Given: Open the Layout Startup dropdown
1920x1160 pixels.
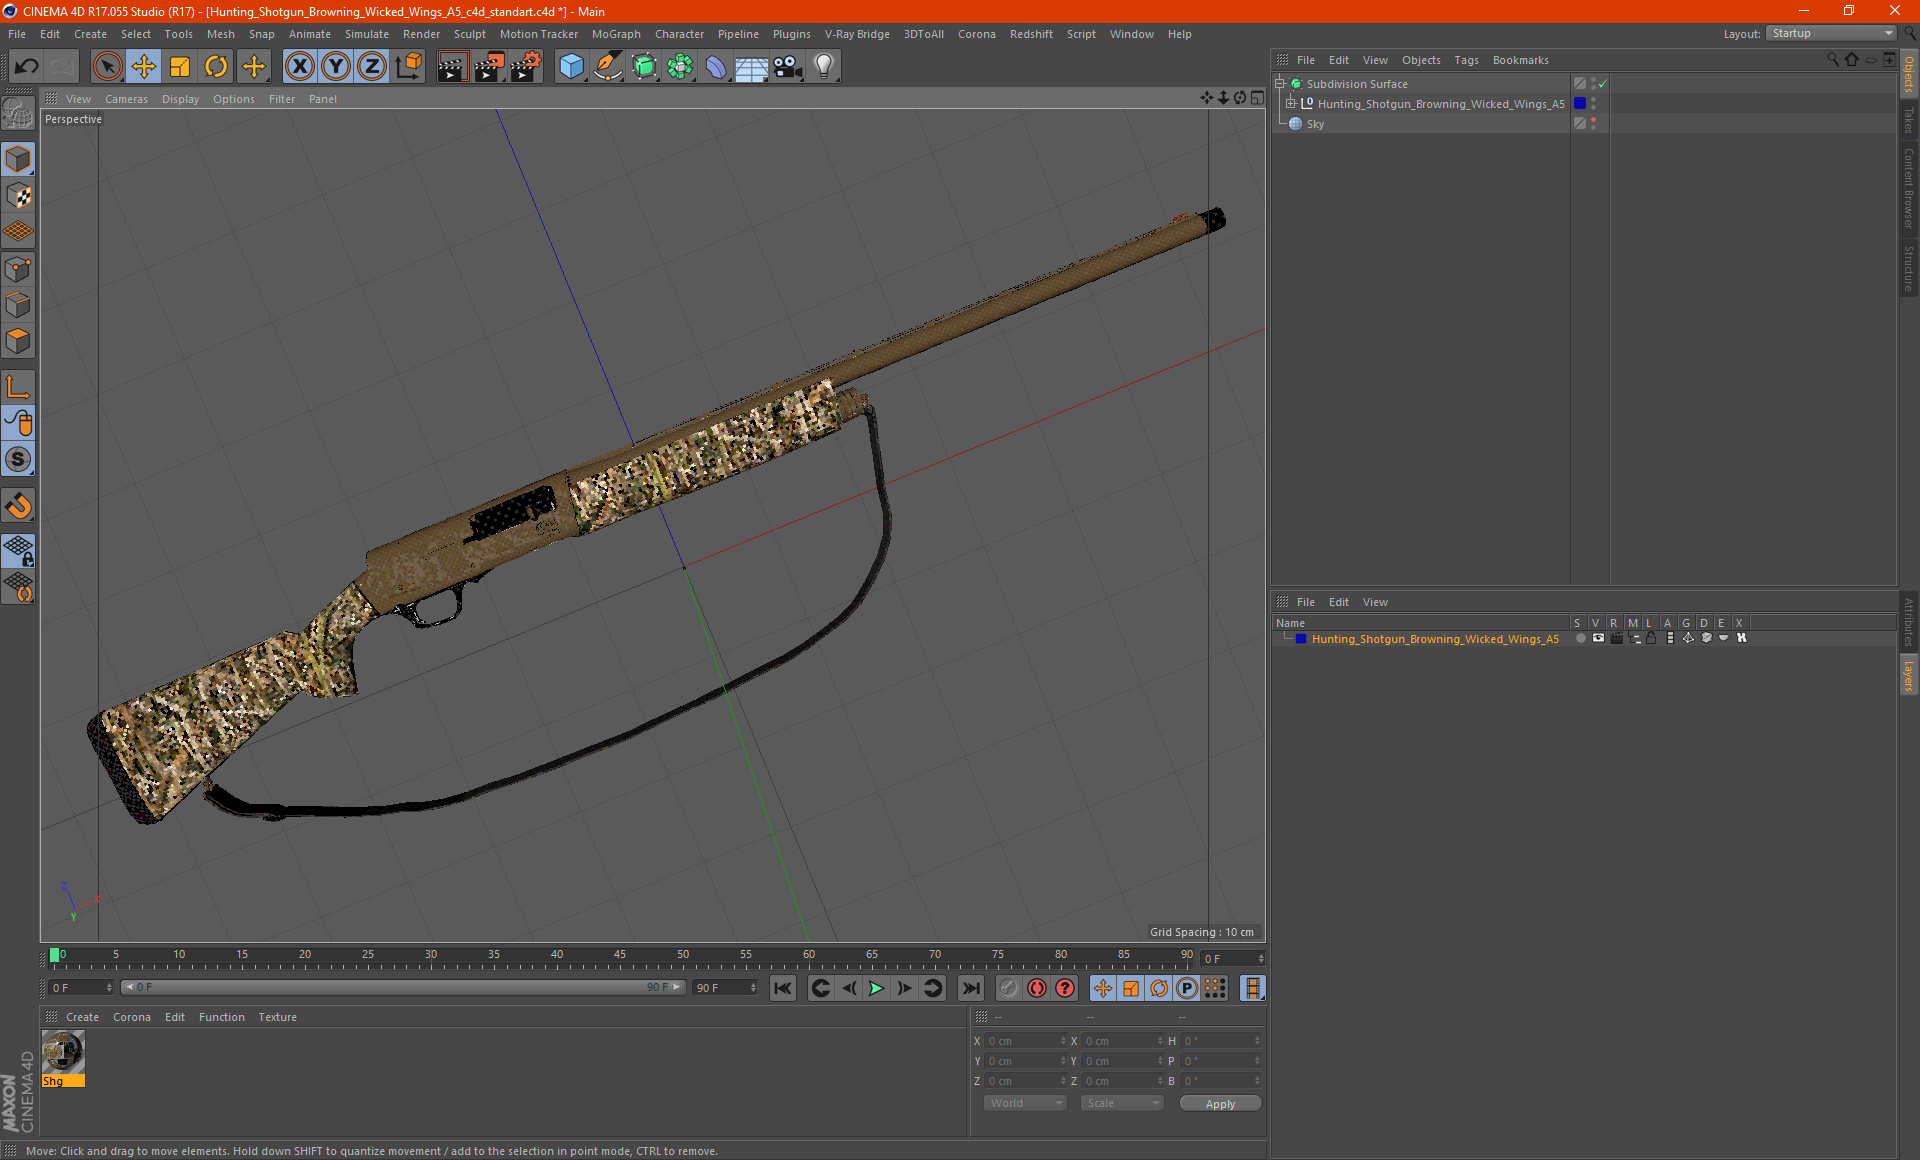Looking at the screenshot, I should pos(1832,33).
